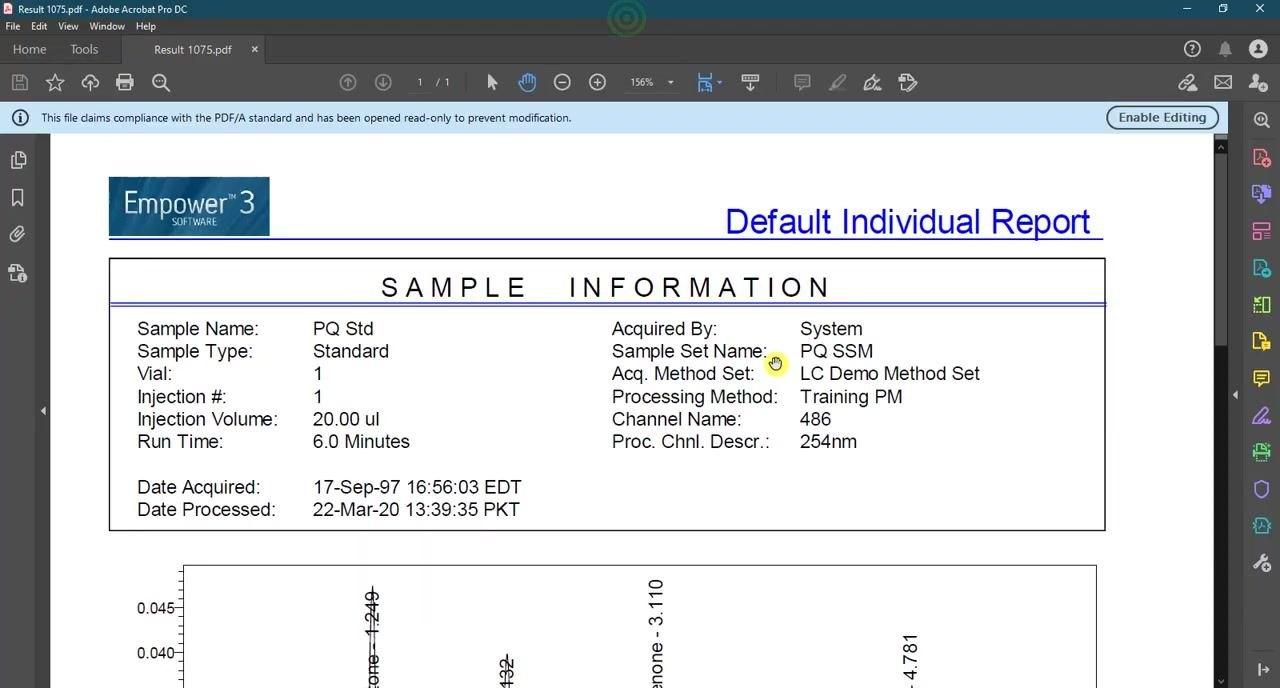The image size is (1280, 688).
Task: Expand the left navigation pane arrow
Action: (43, 411)
